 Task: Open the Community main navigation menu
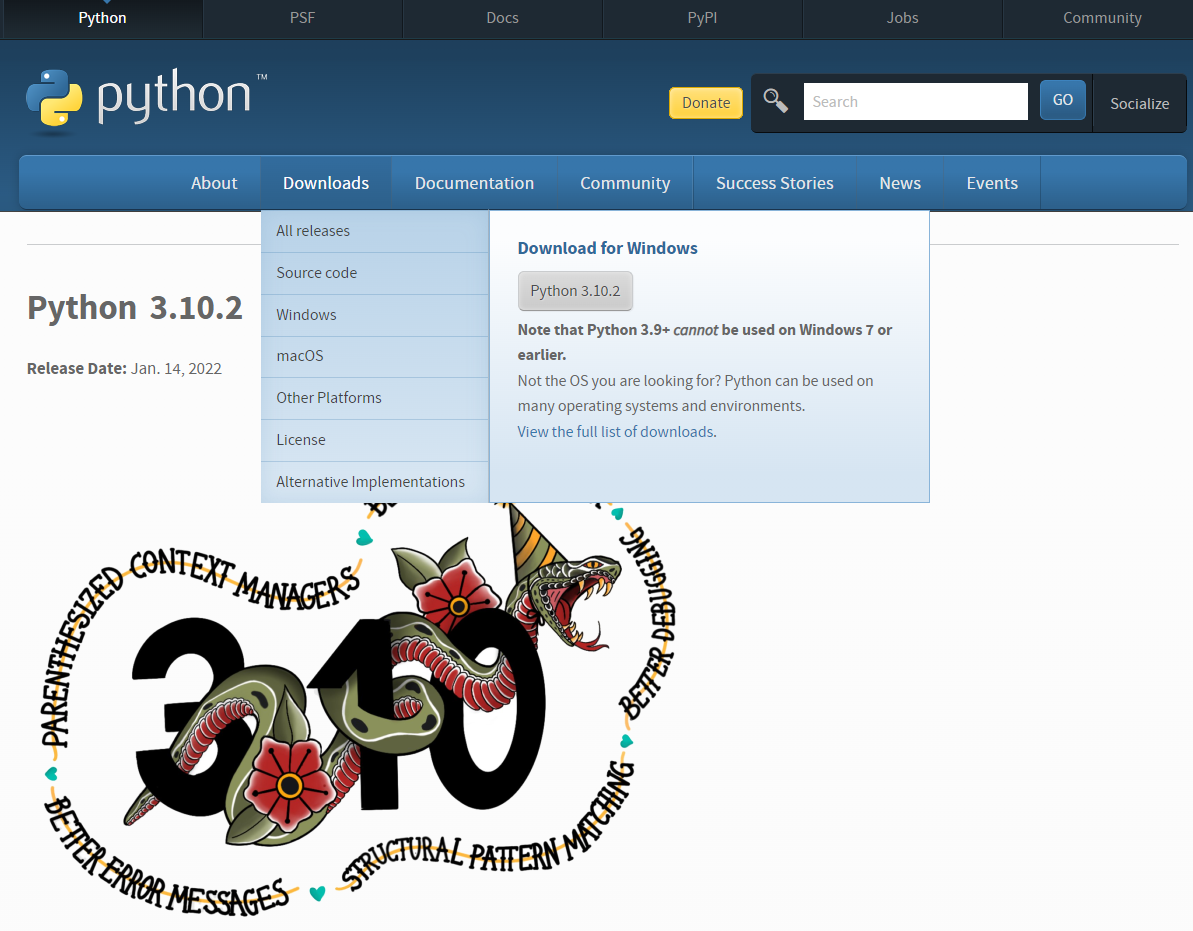[625, 183]
